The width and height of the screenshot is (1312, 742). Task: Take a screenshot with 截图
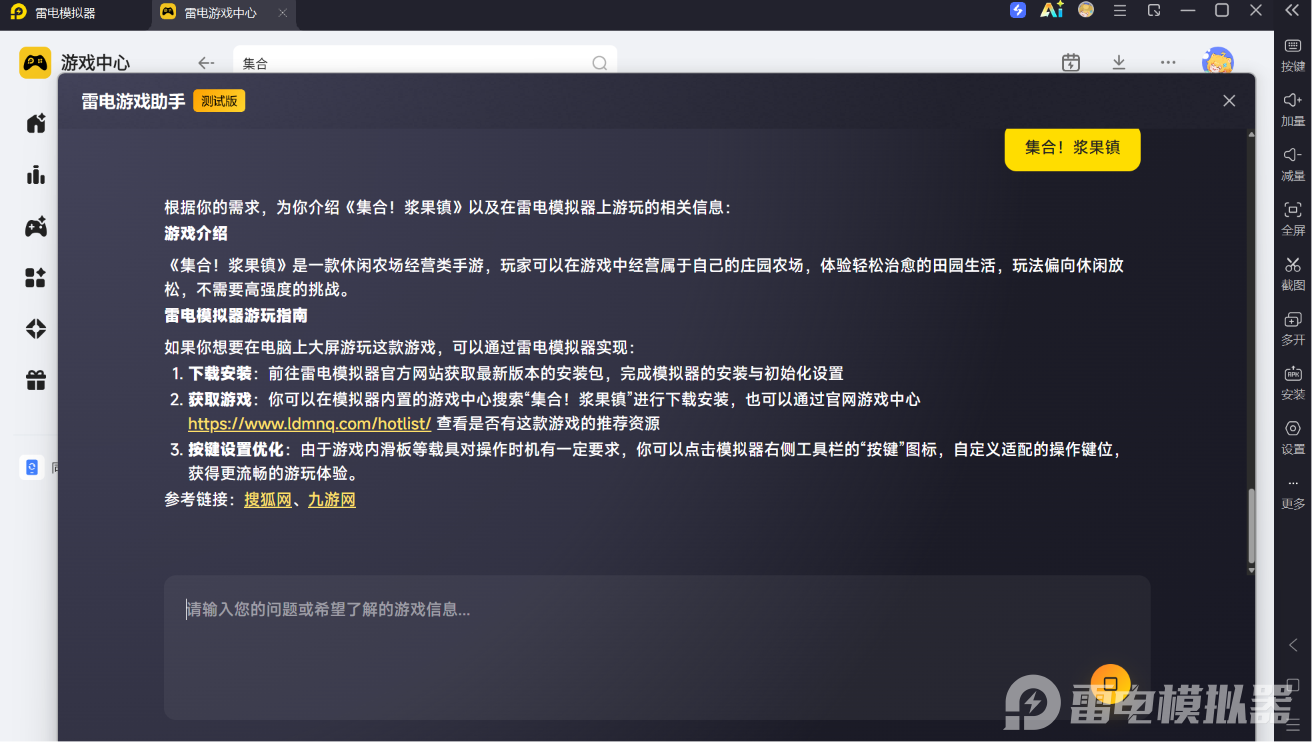point(1293,273)
